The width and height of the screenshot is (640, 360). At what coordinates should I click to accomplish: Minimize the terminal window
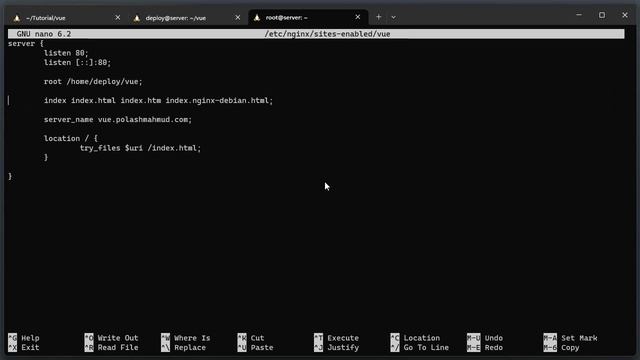point(579,15)
